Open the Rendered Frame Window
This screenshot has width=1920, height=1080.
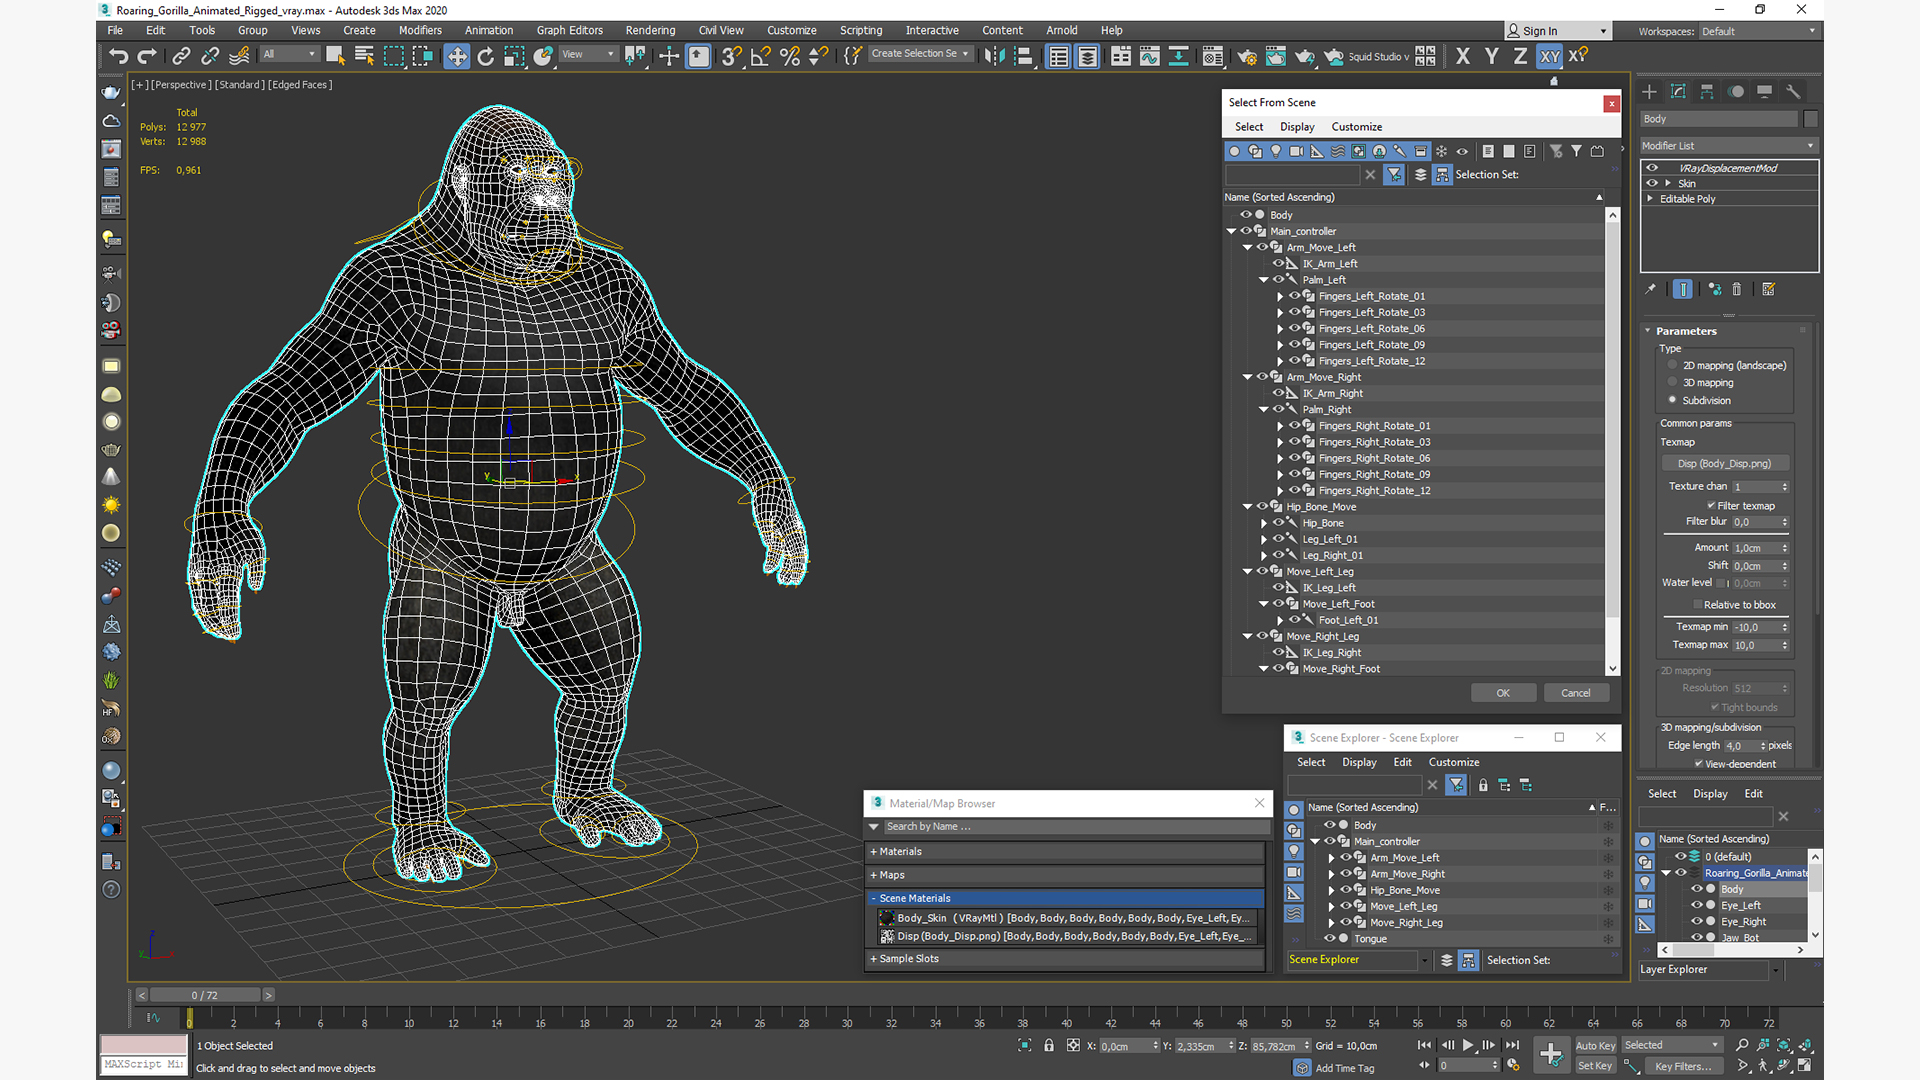1276,56
